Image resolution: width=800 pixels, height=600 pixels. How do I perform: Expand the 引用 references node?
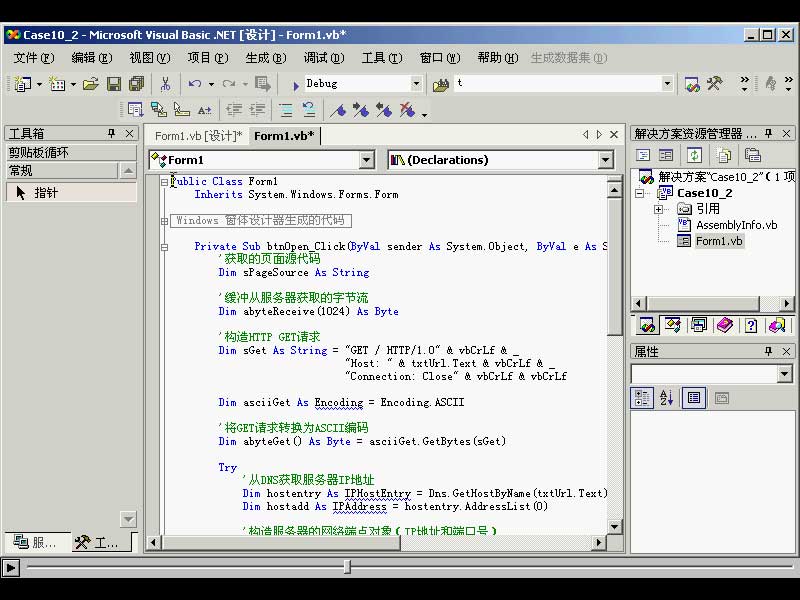[x=658, y=209]
